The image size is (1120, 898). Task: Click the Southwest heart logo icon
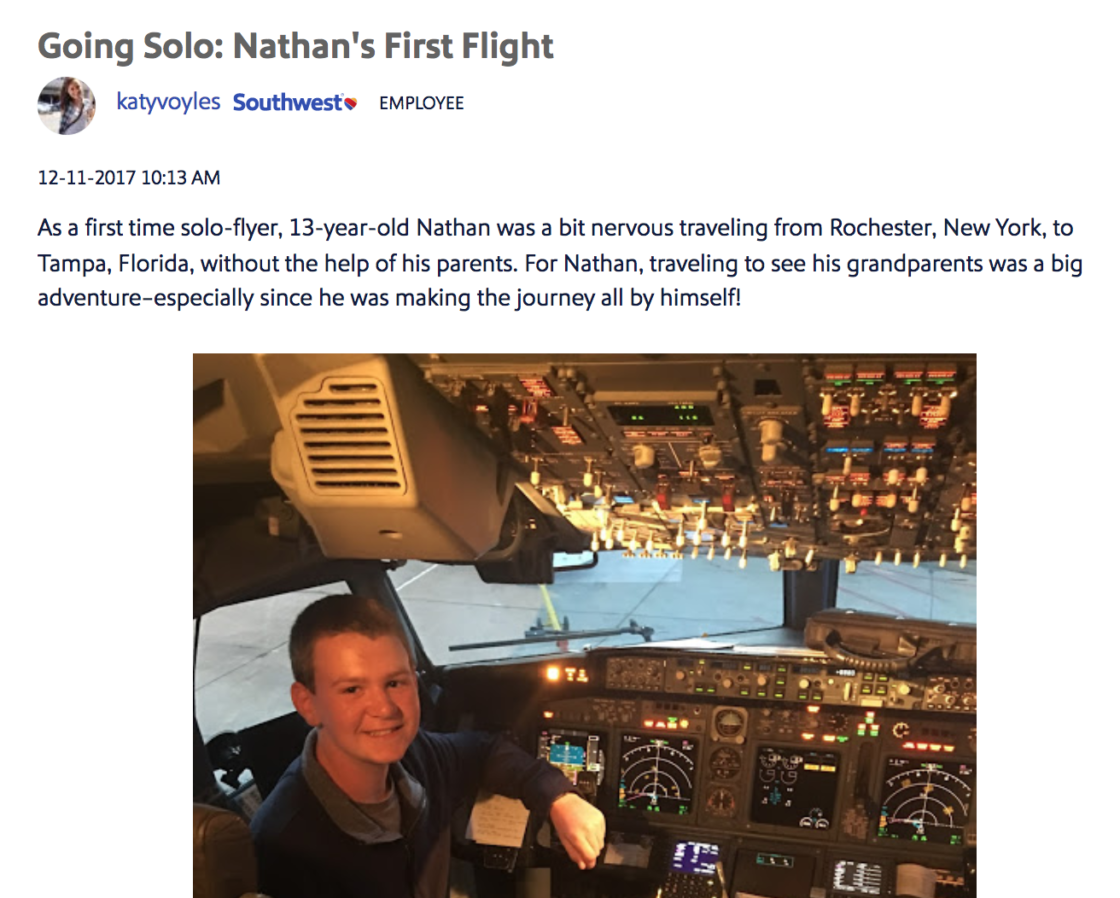[350, 104]
